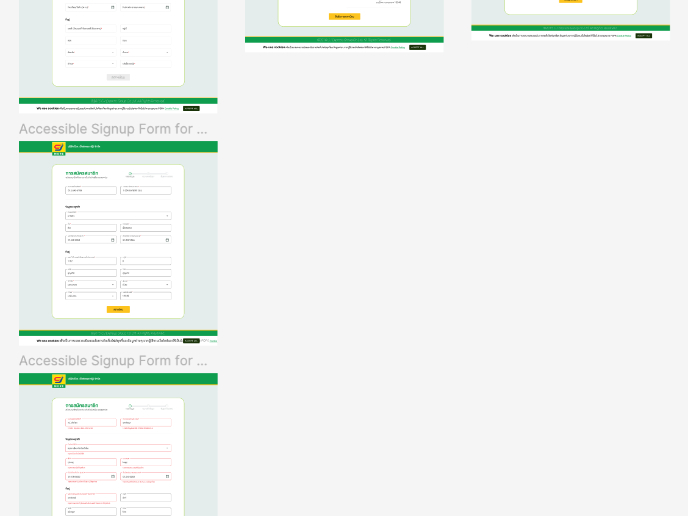Click the yellow submit button in the filled form frame

pos(118,309)
